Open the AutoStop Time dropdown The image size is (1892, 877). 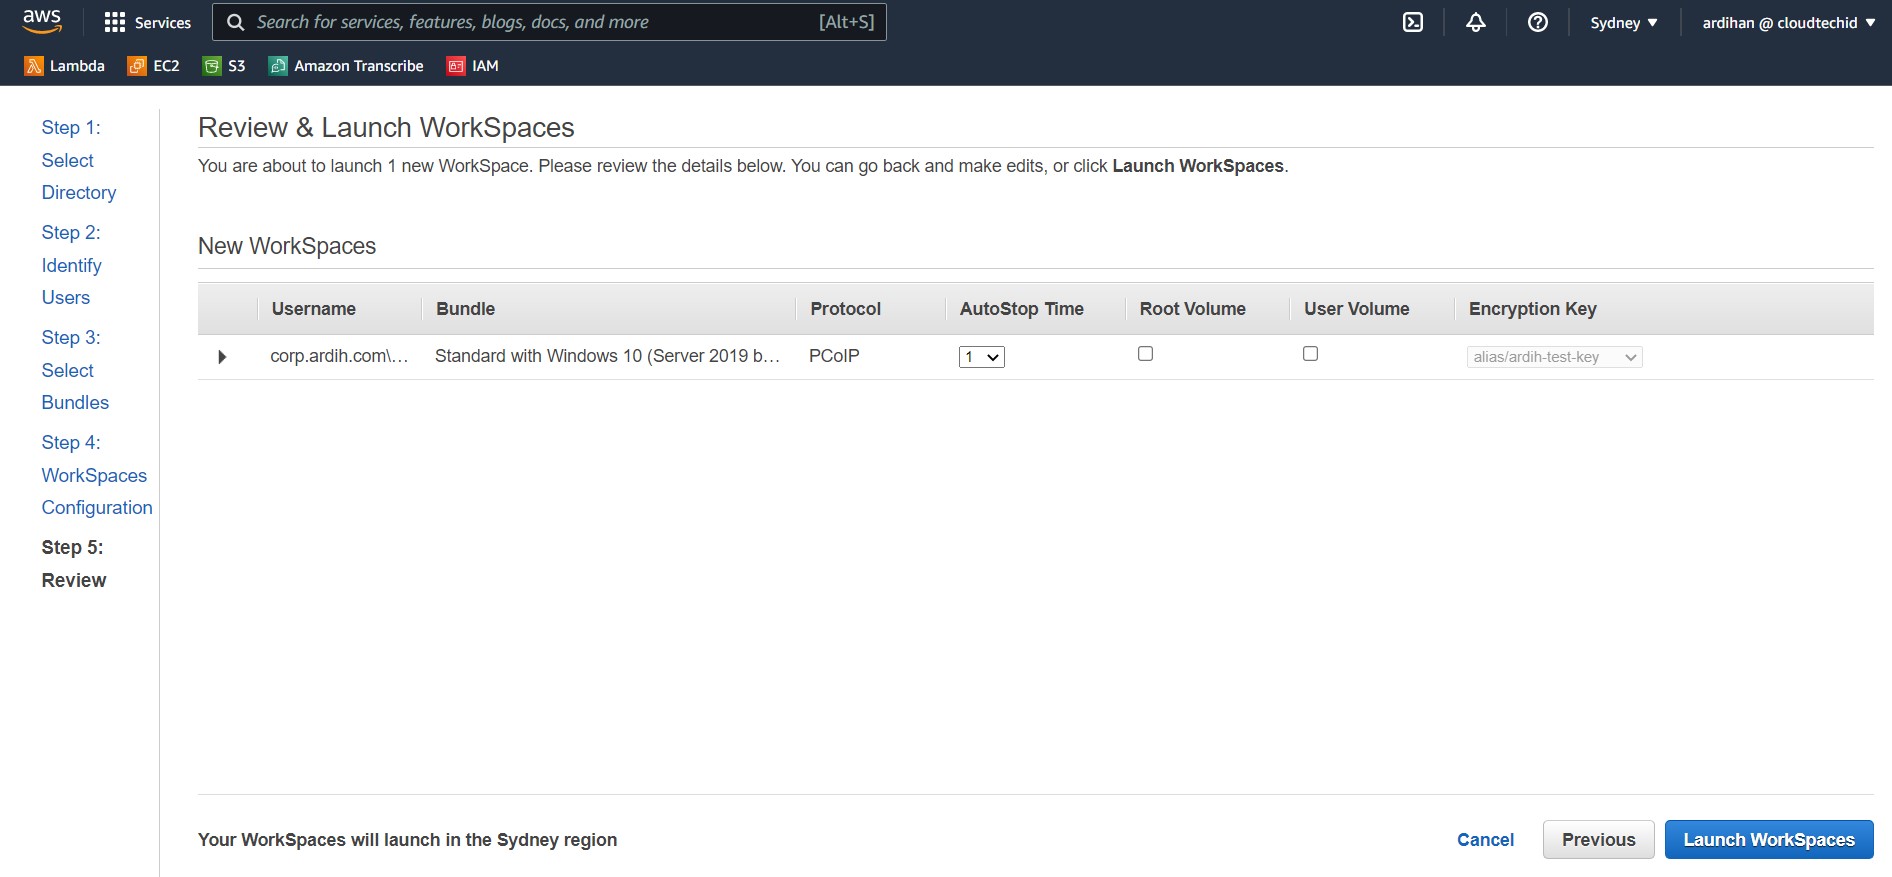click(981, 357)
